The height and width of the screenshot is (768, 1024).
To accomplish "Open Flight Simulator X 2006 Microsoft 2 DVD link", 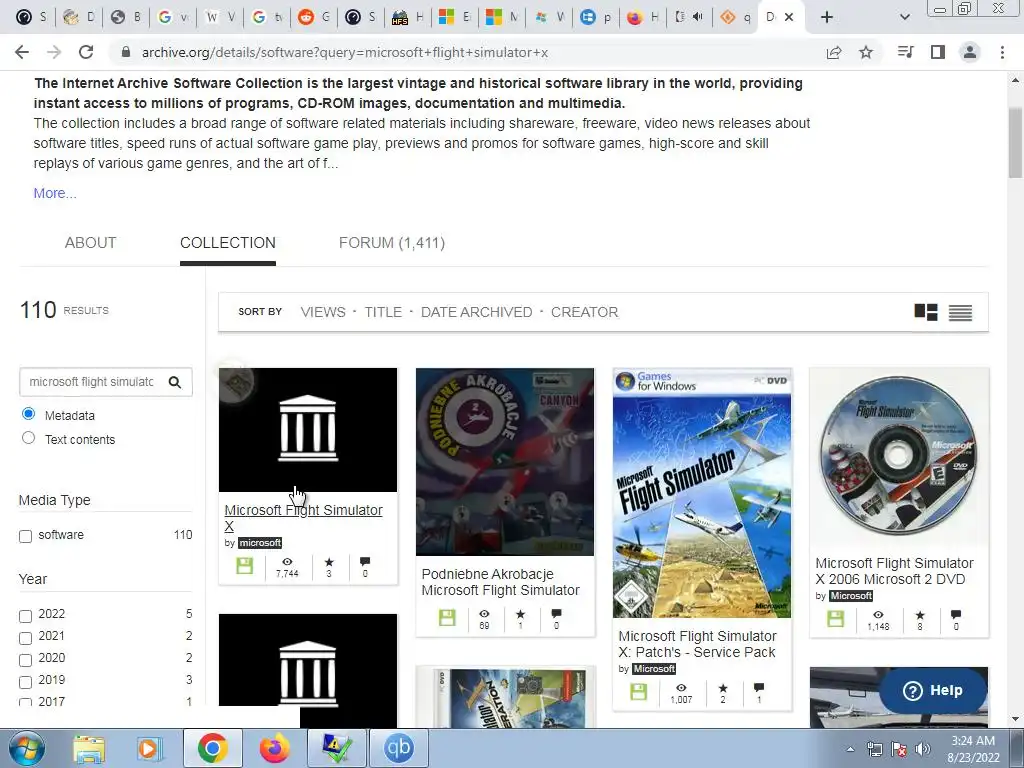I will [894, 571].
